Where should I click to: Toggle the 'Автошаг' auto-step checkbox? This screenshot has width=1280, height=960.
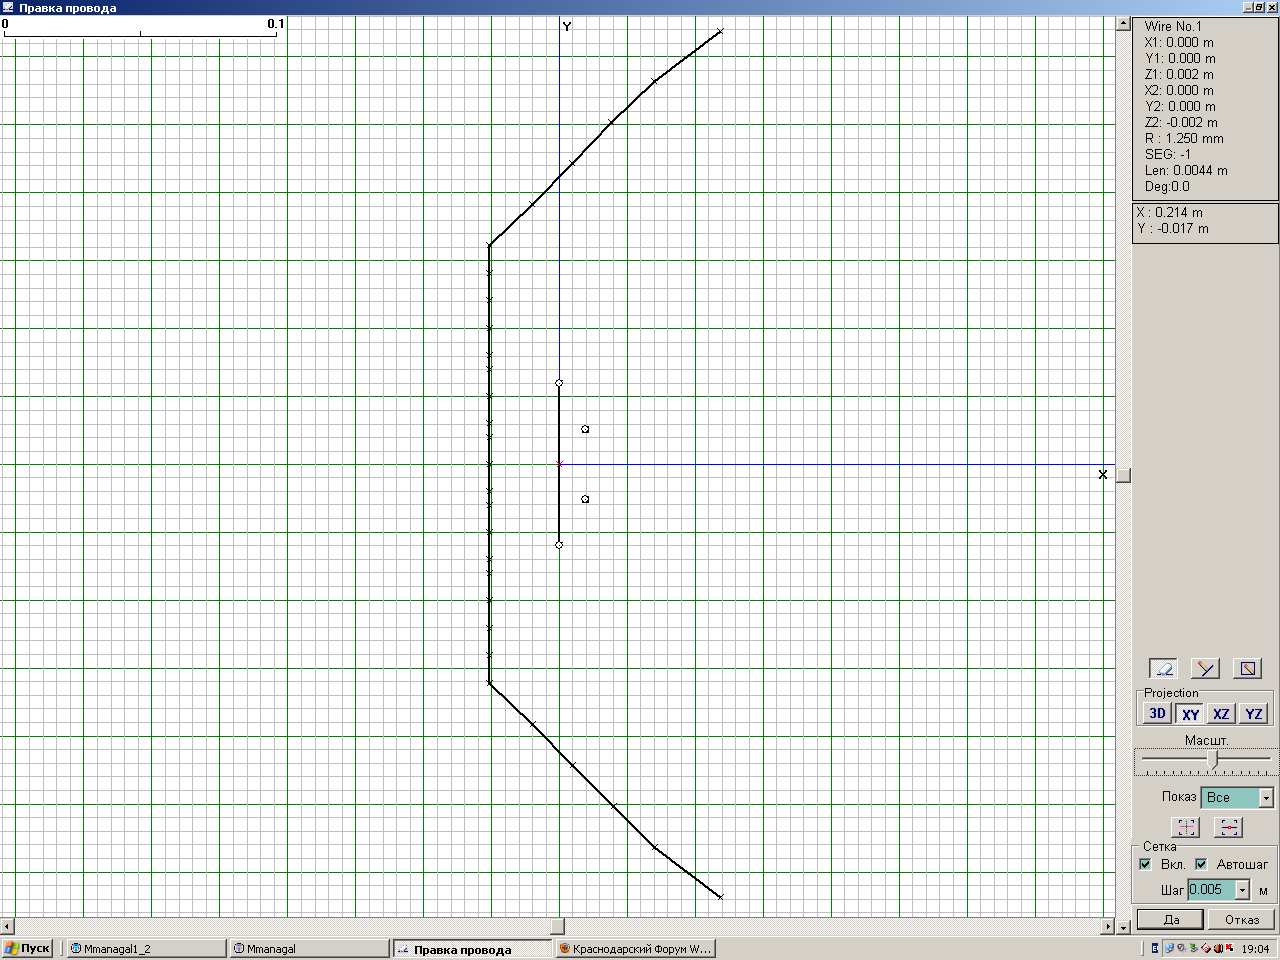tap(1201, 864)
